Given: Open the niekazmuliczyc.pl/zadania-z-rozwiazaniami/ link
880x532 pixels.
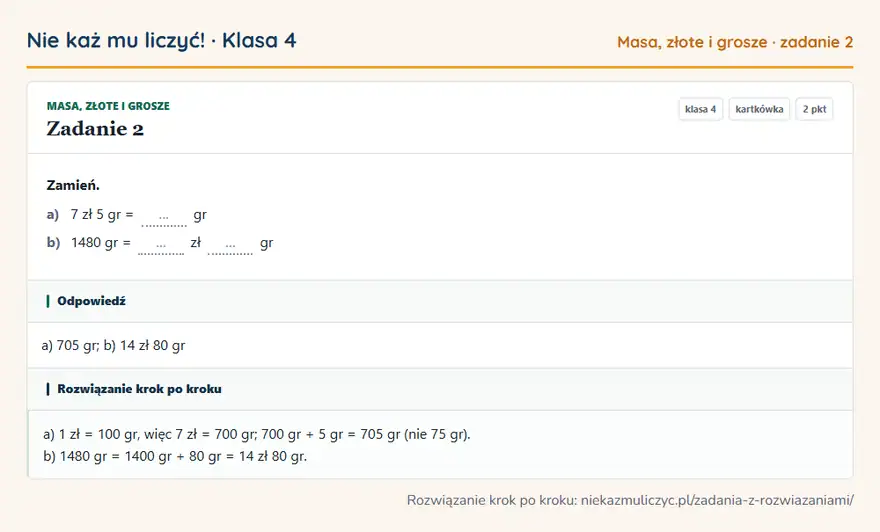Looking at the screenshot, I should (x=717, y=500).
